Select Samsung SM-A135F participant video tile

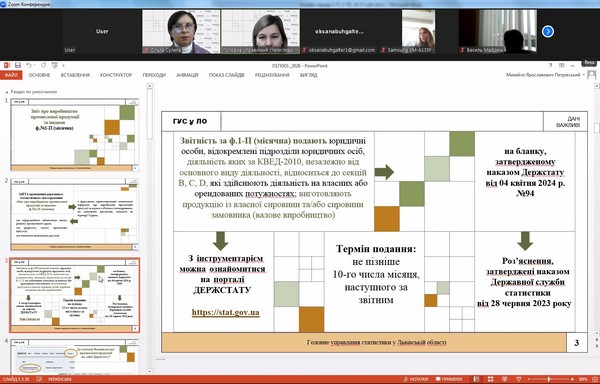419,31
